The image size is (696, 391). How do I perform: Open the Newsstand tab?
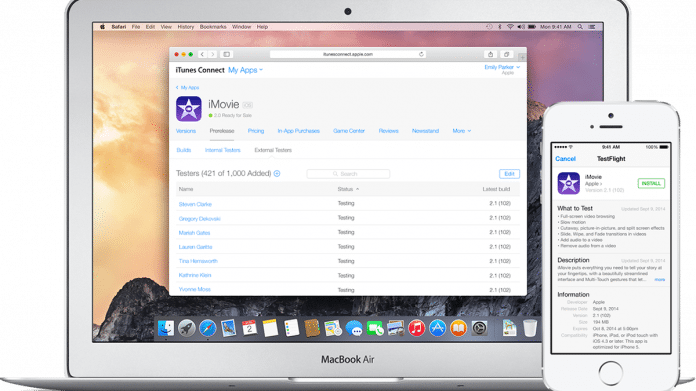[x=425, y=131]
